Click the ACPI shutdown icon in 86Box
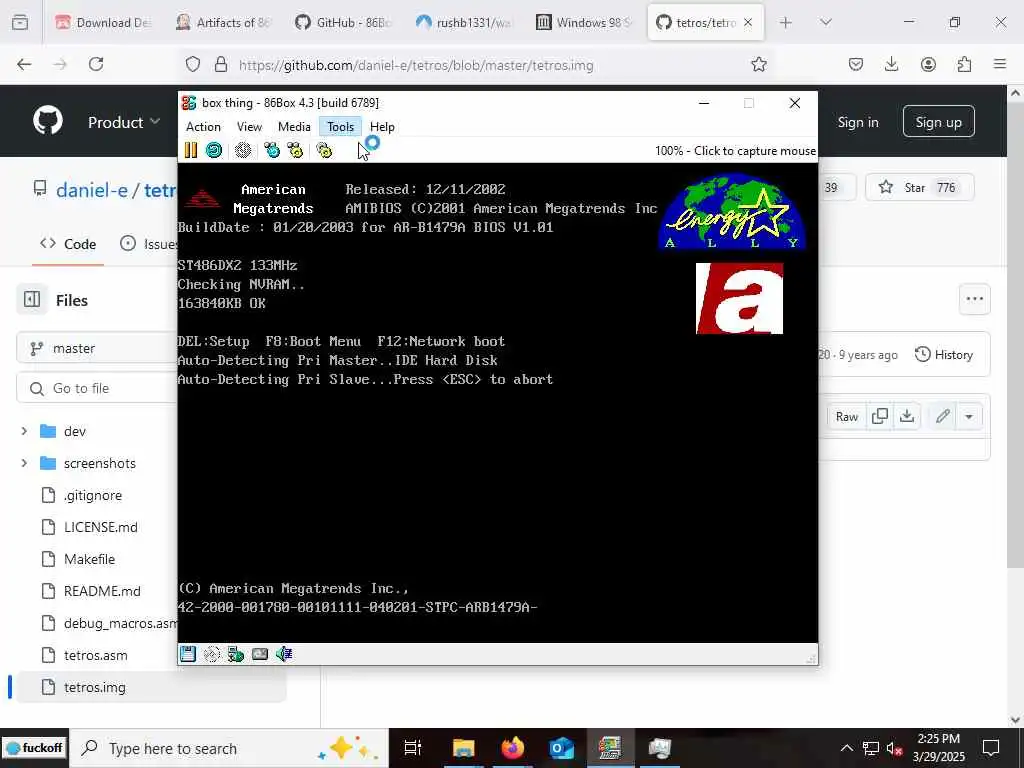Viewport: 1024px width, 768px height. 243,150
